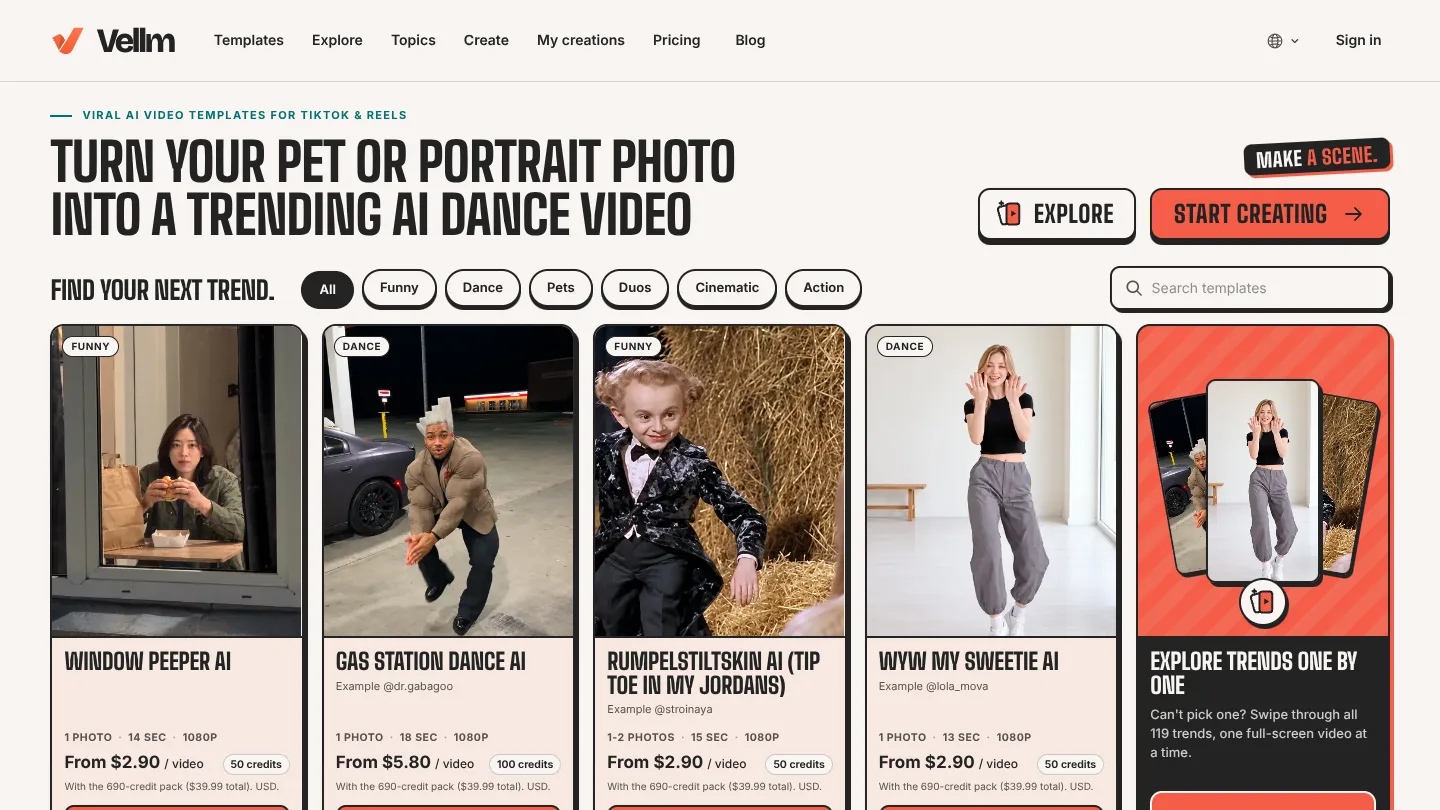Click the Vellm logo icon
Image resolution: width=1440 pixels, height=810 pixels.
coord(67,40)
